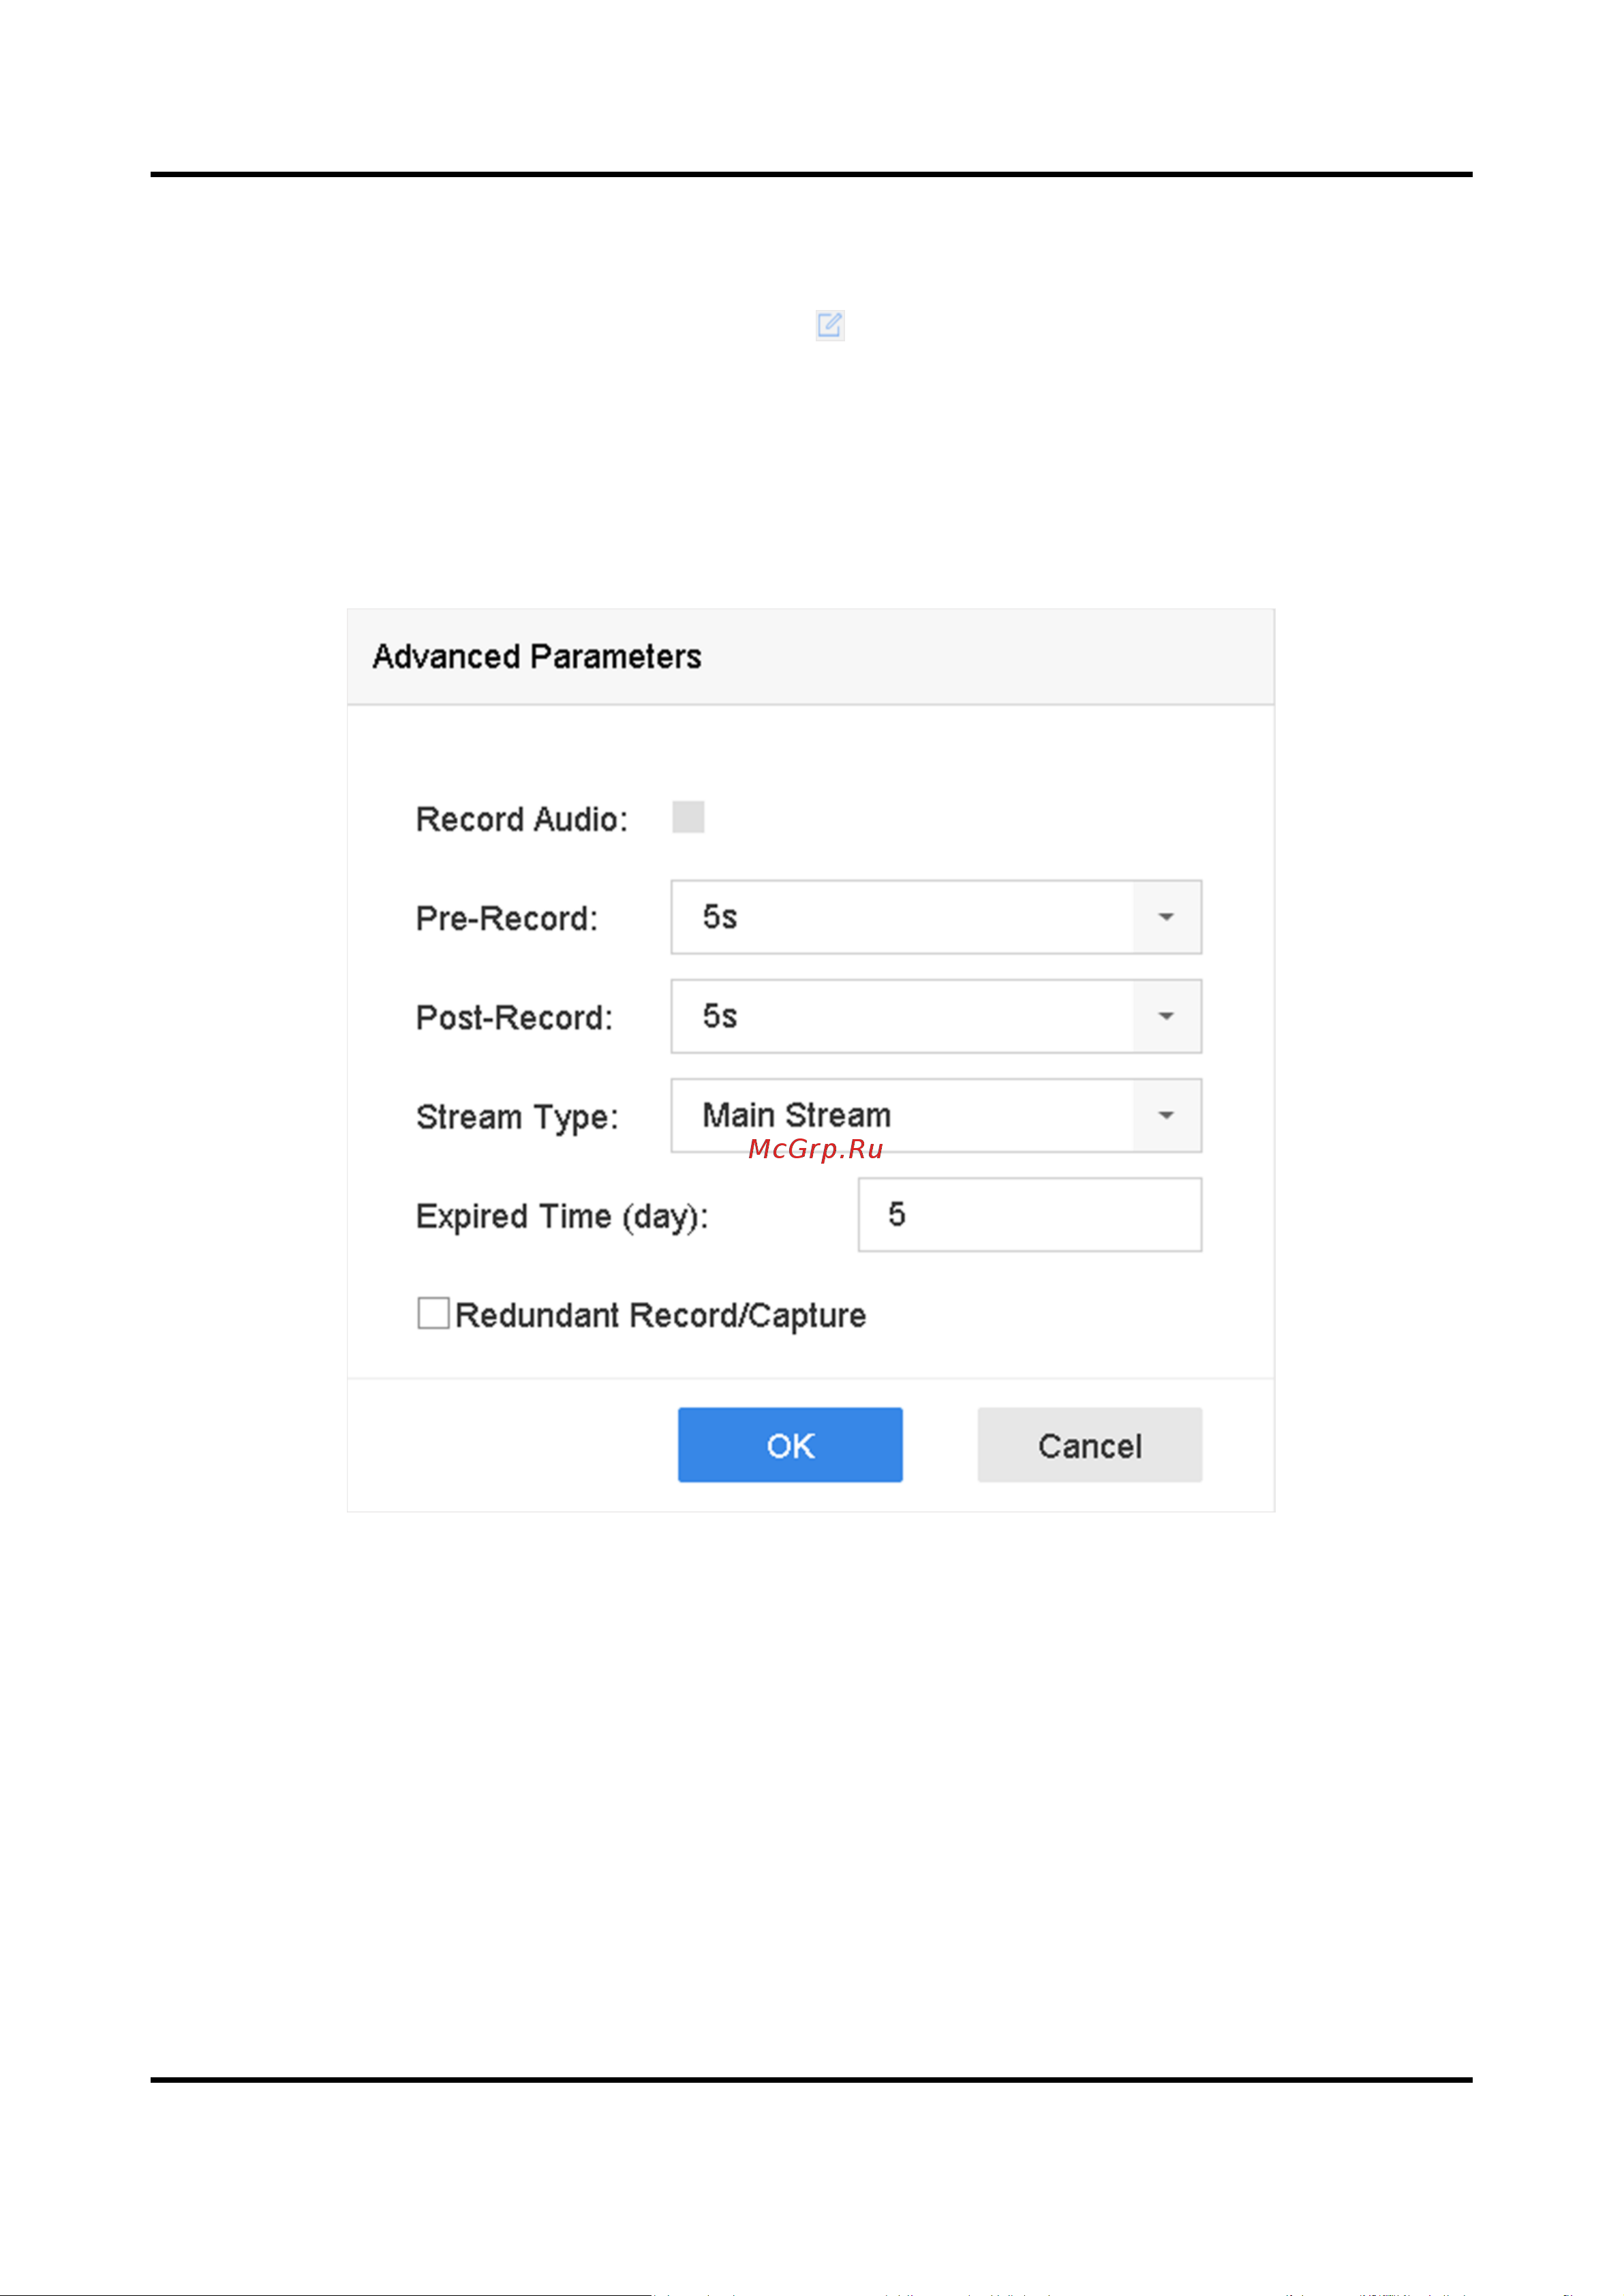Click the Pre-Record label
The height and width of the screenshot is (2296, 1624).
(507, 918)
